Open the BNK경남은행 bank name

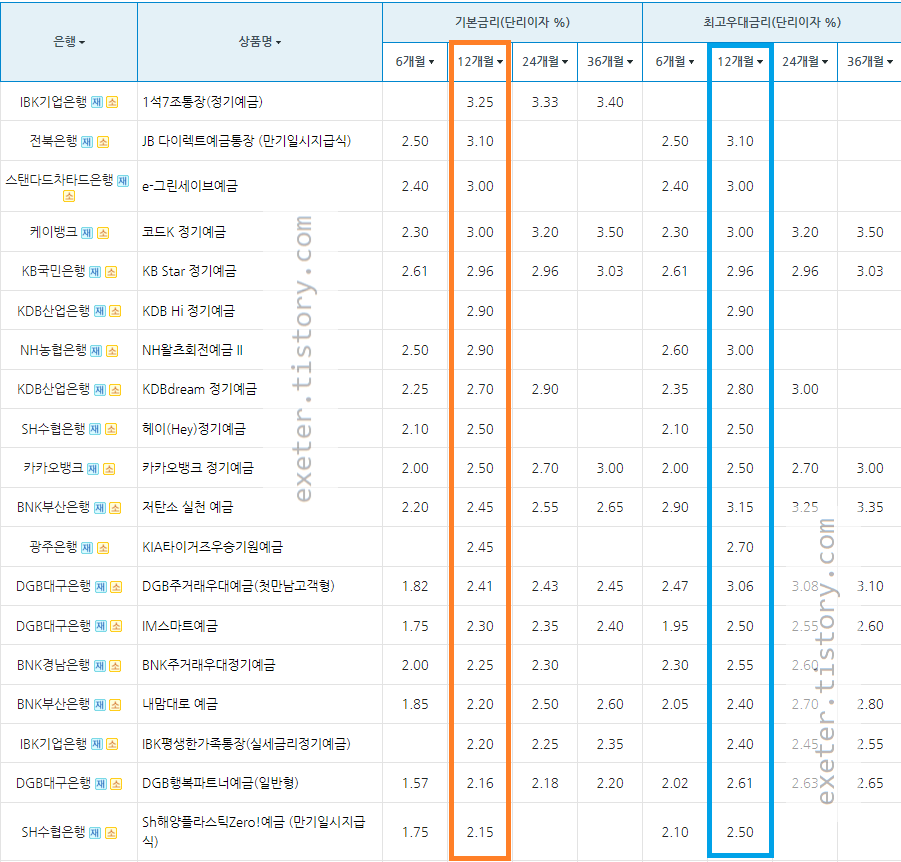[53, 665]
